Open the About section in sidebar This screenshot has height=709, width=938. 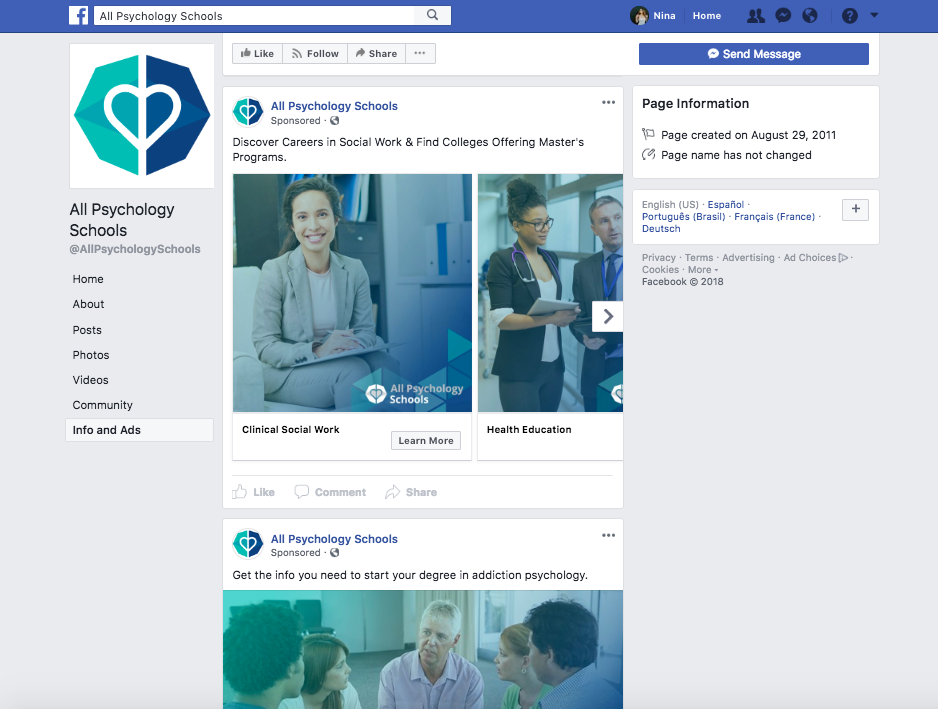89,305
